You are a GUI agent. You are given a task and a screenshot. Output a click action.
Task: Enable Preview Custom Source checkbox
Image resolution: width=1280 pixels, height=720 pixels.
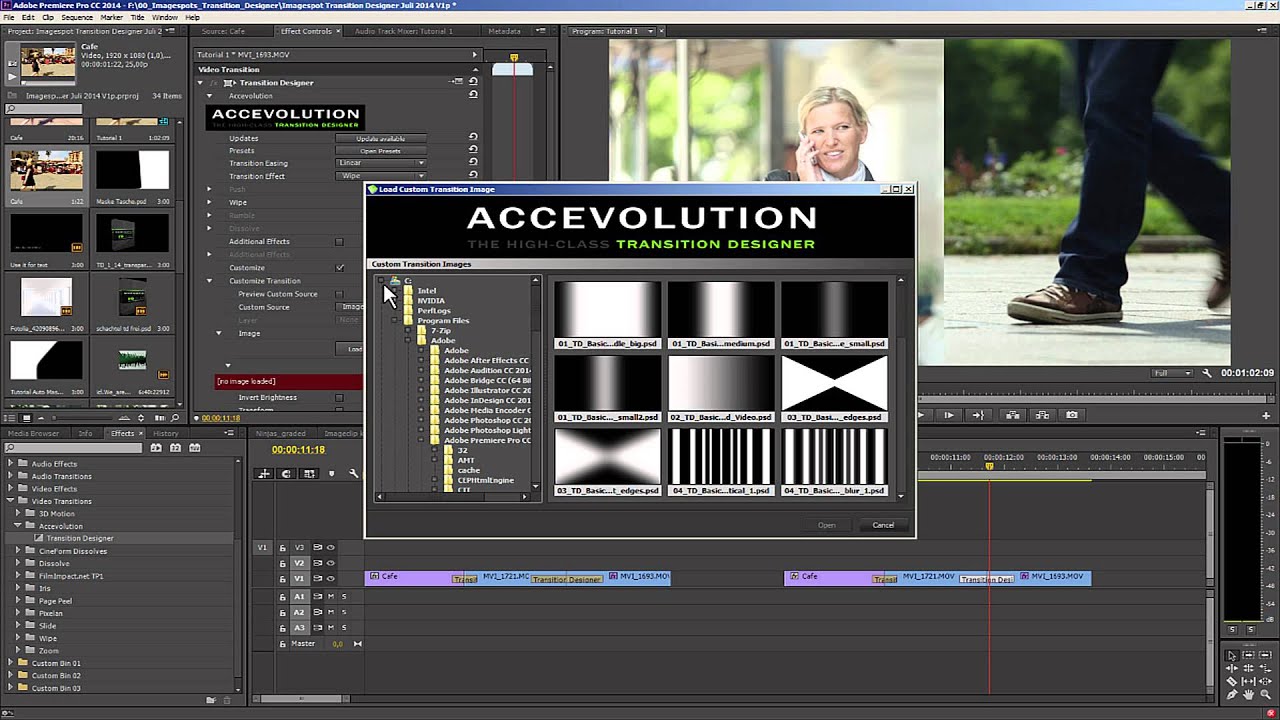coord(339,294)
